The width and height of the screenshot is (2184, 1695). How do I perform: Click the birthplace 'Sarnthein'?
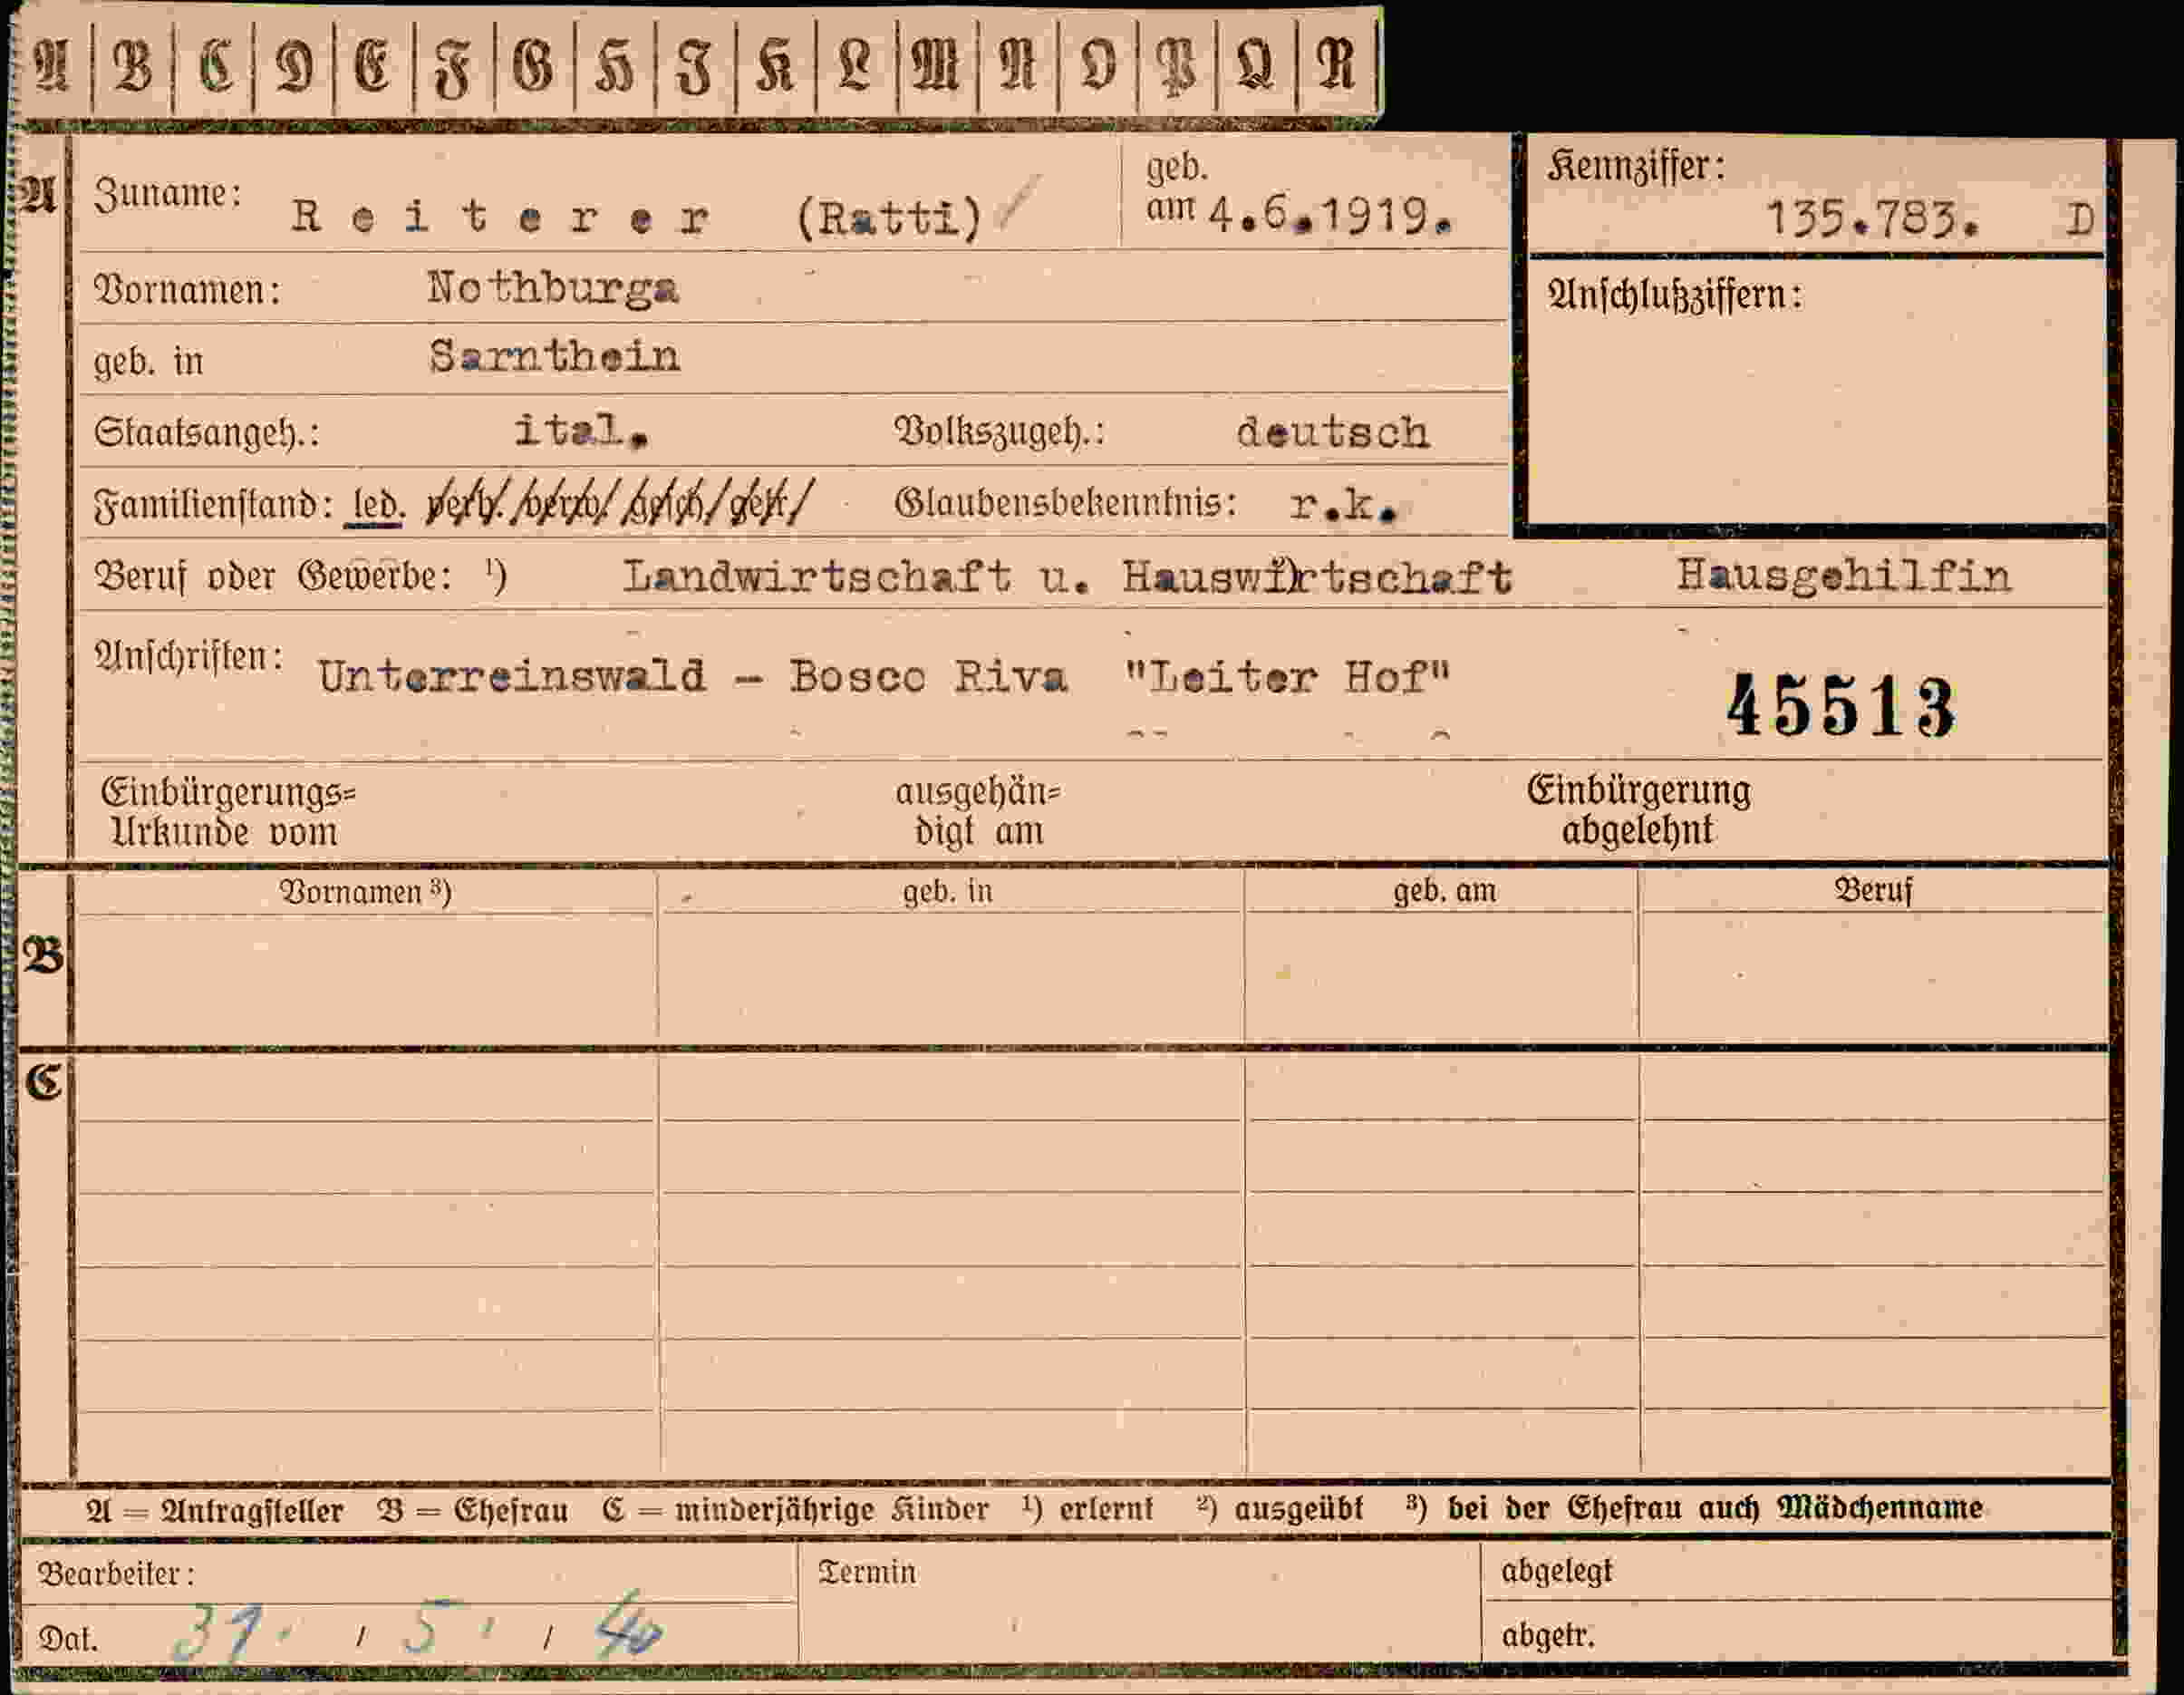click(555, 356)
